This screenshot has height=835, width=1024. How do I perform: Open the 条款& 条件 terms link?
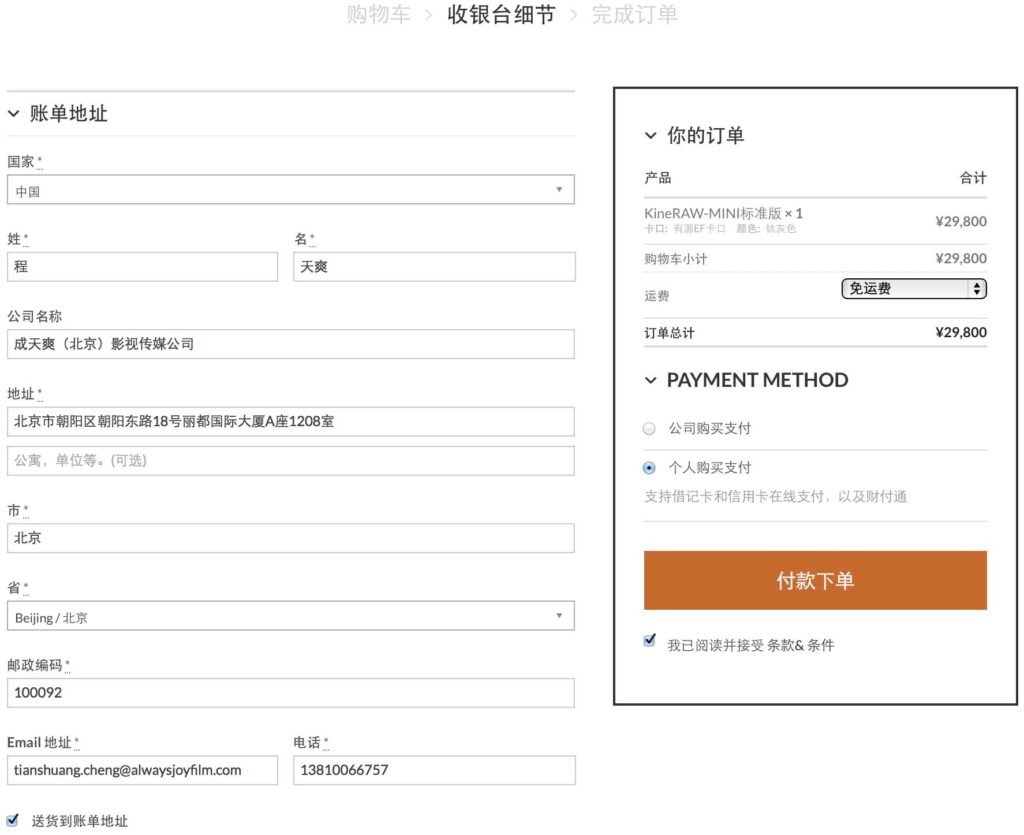[800, 646]
